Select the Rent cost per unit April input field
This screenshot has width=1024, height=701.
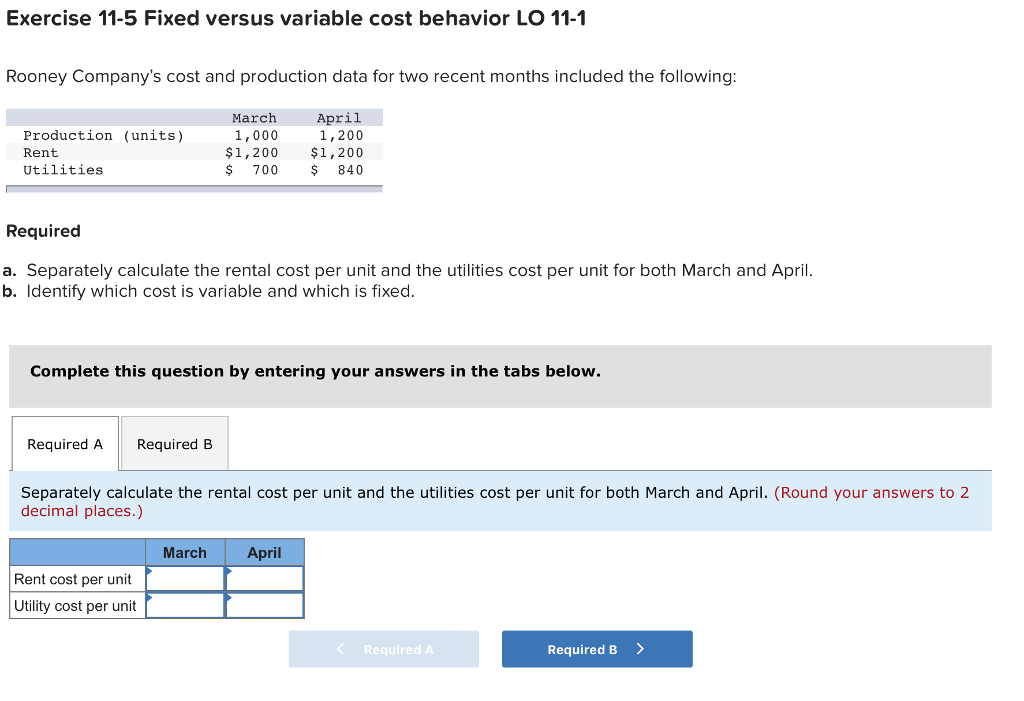pyautogui.click(x=265, y=578)
